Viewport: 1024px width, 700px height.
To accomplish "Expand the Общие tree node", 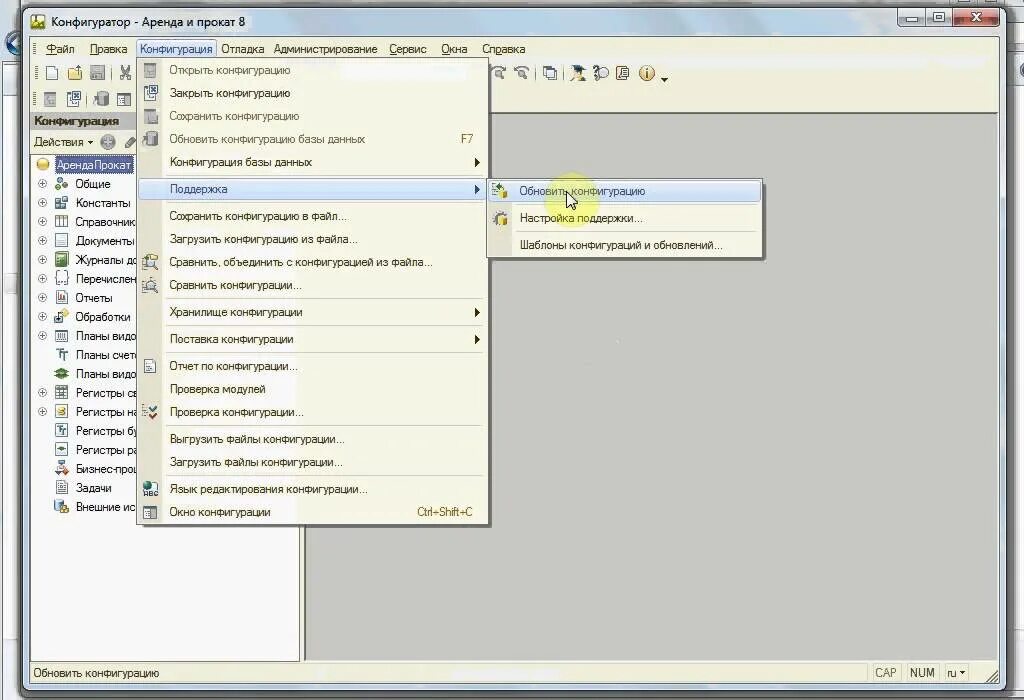I will [x=42, y=183].
